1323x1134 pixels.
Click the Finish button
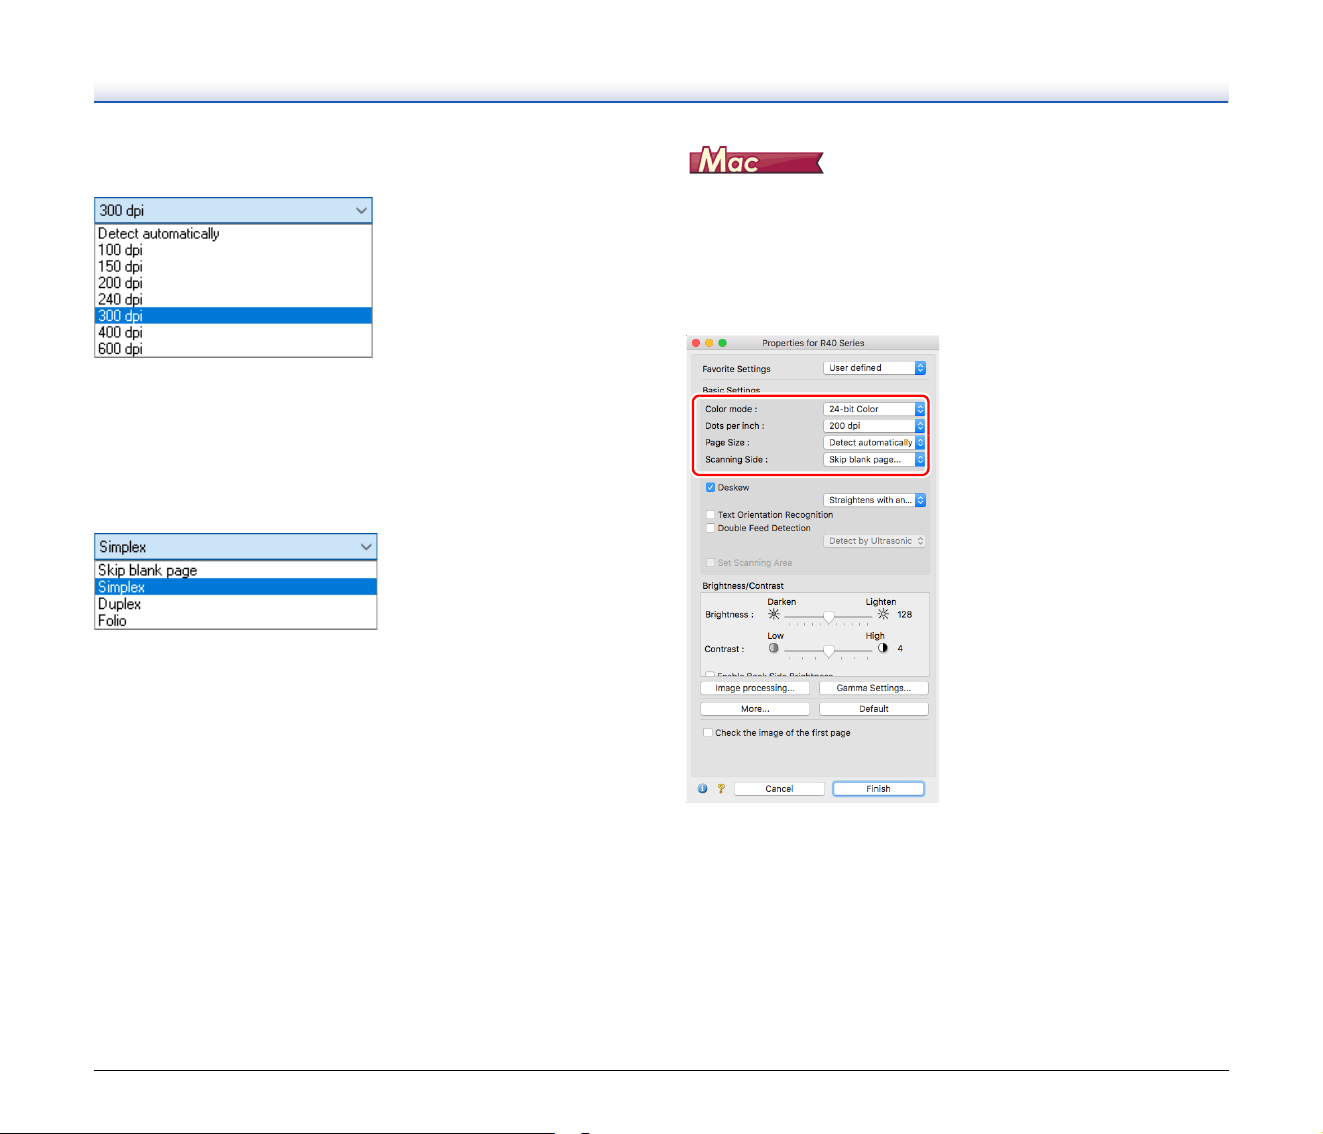[x=878, y=789]
